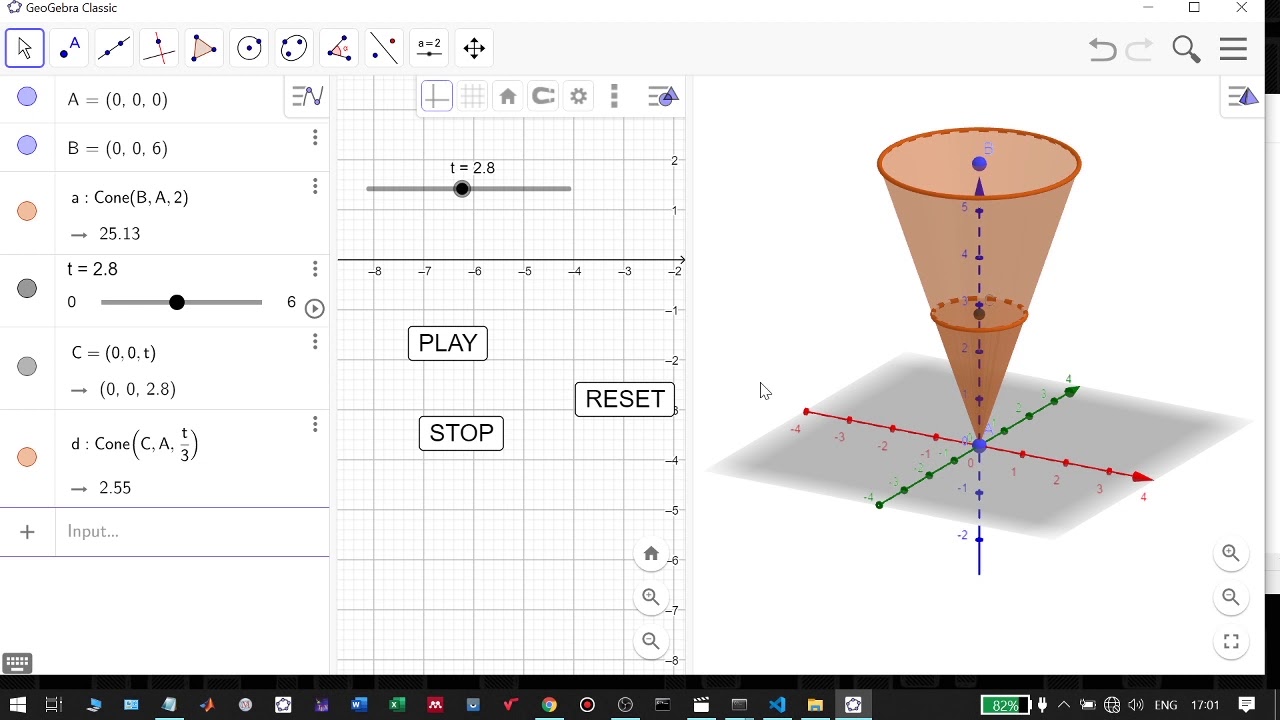The width and height of the screenshot is (1280, 720).
Task: Toggle visibility of point C
Action: pyautogui.click(x=27, y=367)
